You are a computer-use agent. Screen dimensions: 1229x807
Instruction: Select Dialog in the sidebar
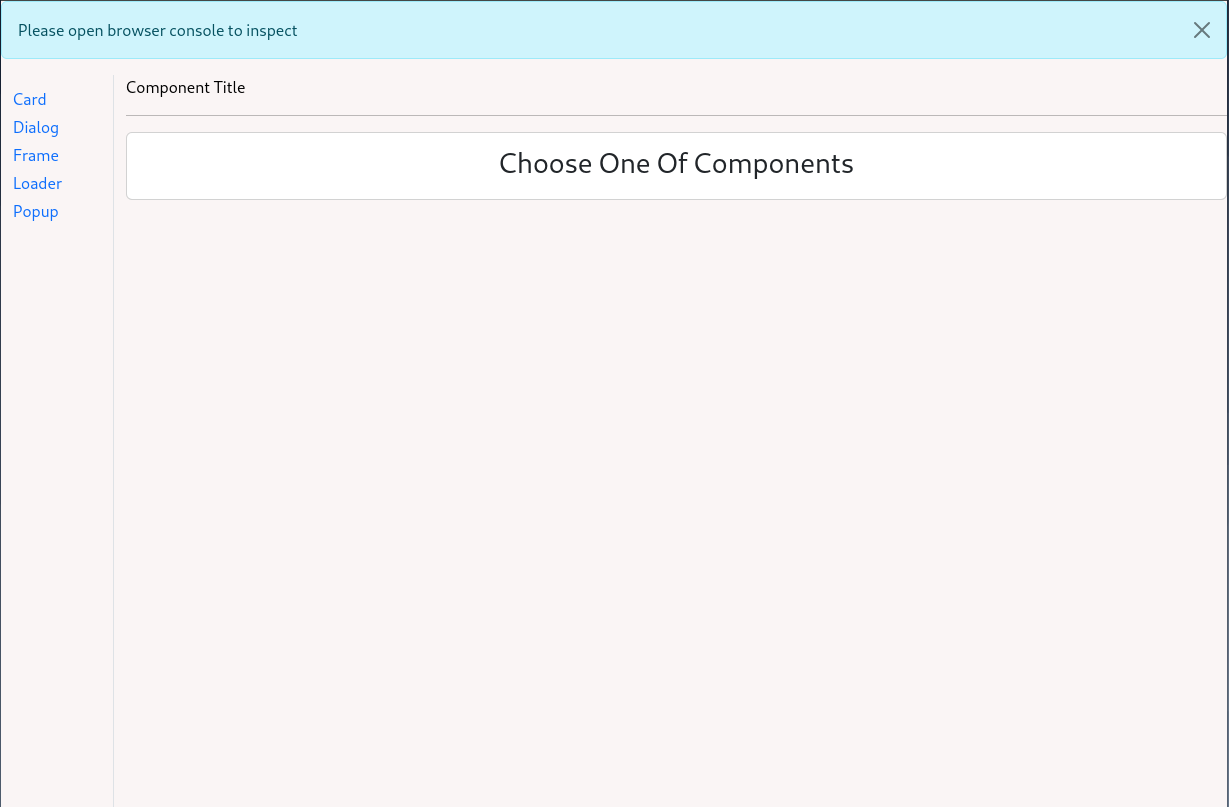[36, 128]
